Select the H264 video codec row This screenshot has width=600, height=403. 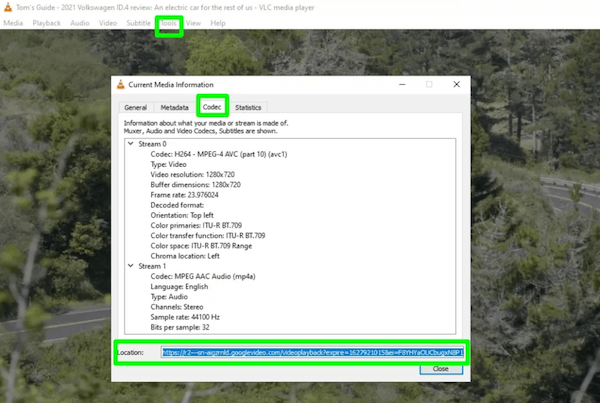[x=218, y=154]
